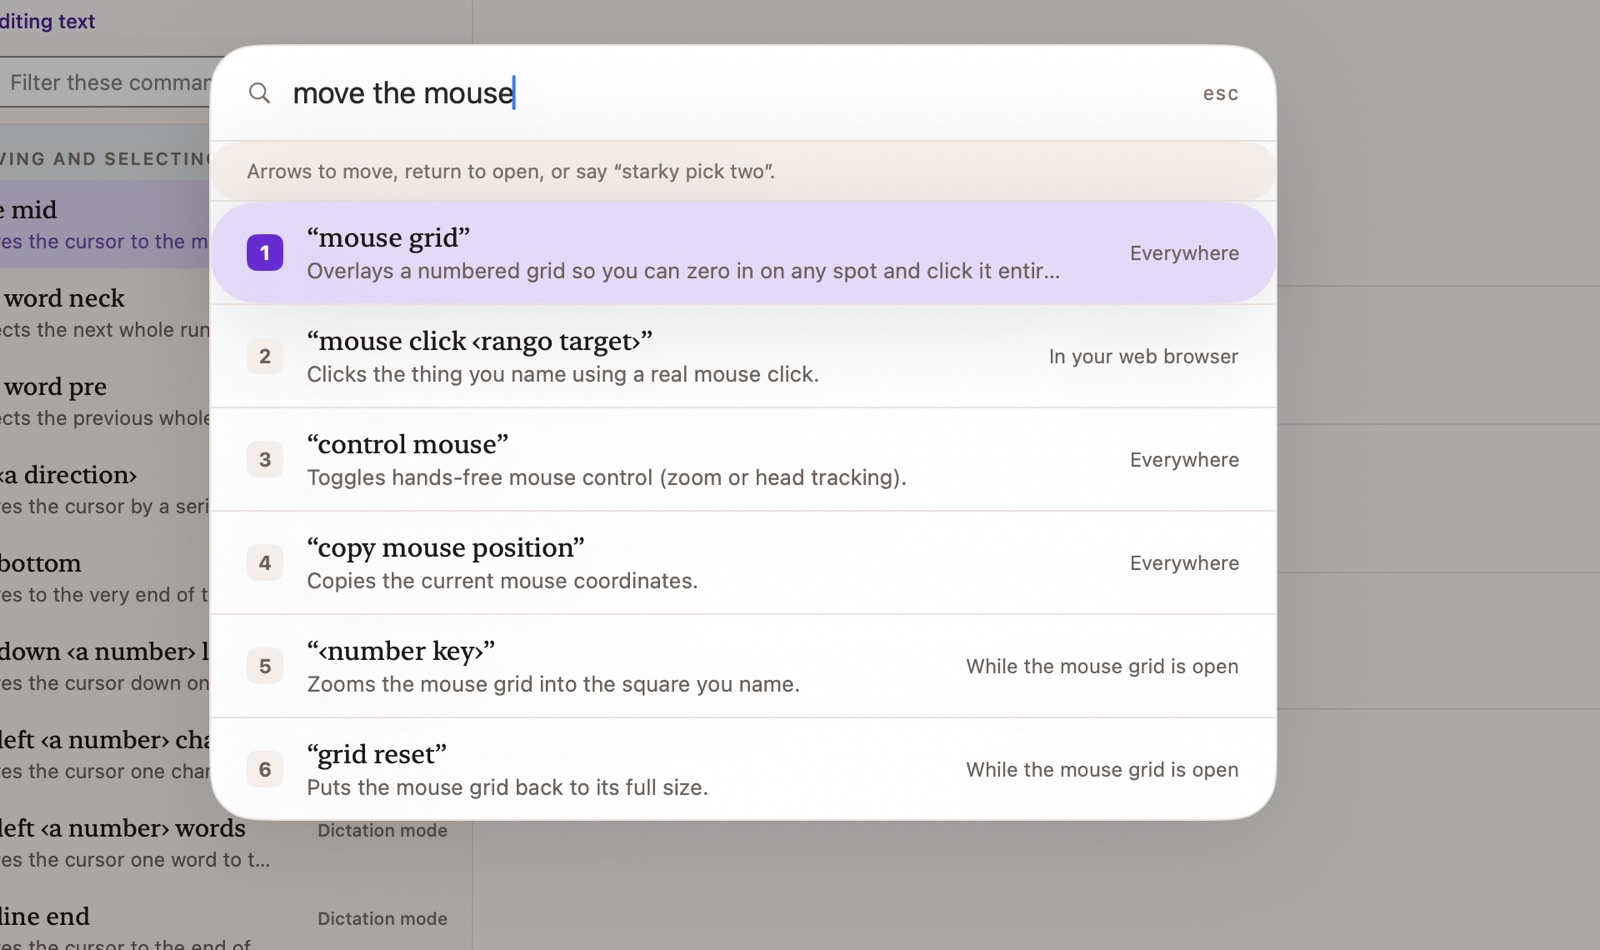The width and height of the screenshot is (1600, 950).
Task: Click 'Clicks the thing you name' description
Action: (x=562, y=374)
